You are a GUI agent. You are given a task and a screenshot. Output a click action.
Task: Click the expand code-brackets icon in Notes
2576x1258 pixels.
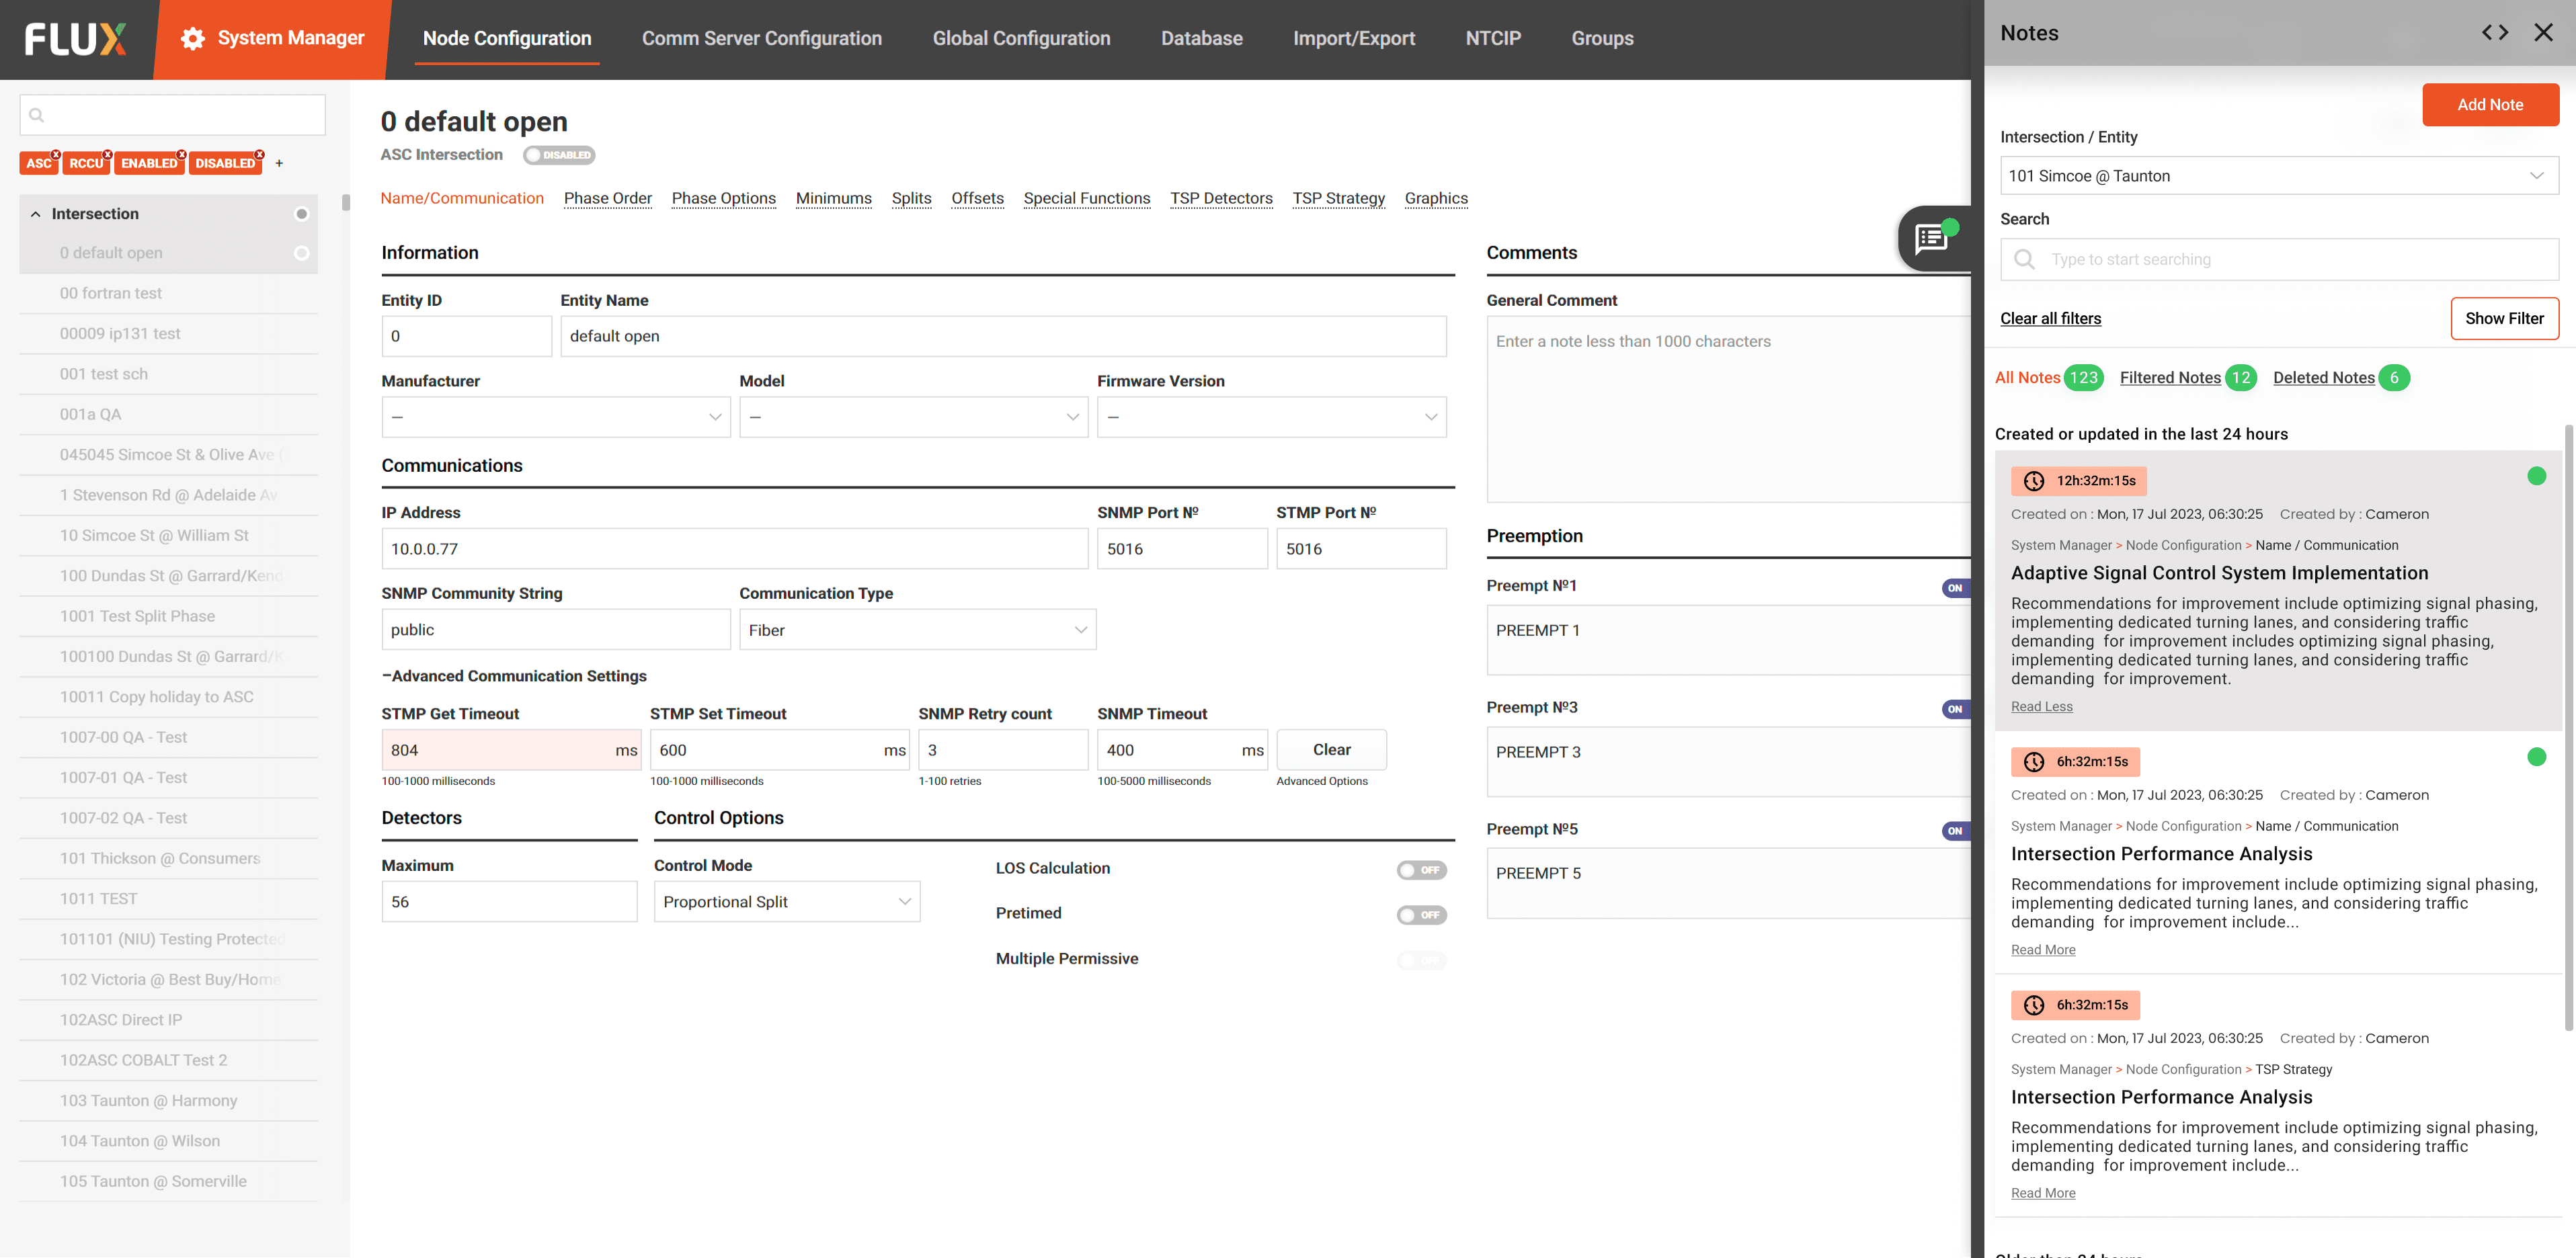(2495, 33)
